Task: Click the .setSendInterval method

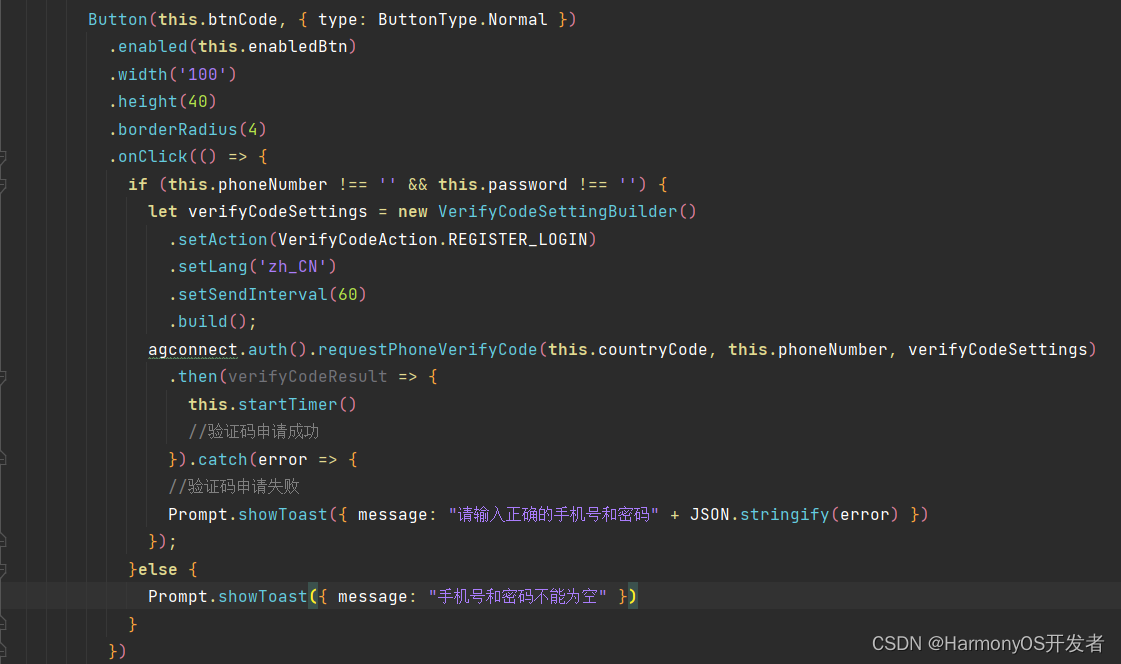Action: [x=248, y=294]
